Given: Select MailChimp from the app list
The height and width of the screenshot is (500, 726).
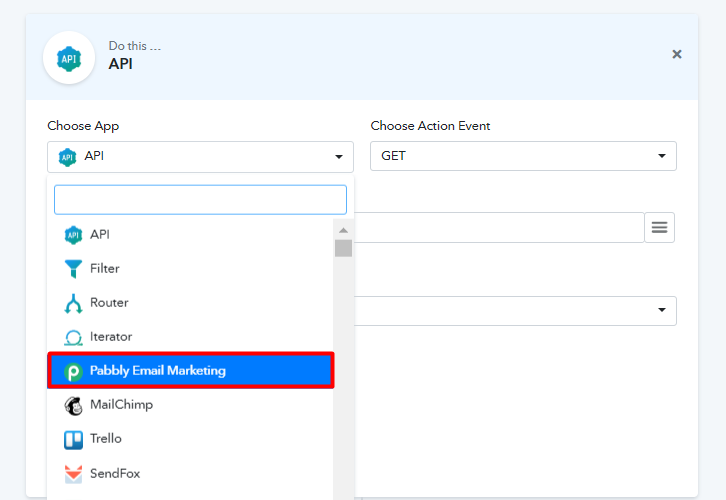Looking at the screenshot, I should pos(190,405).
